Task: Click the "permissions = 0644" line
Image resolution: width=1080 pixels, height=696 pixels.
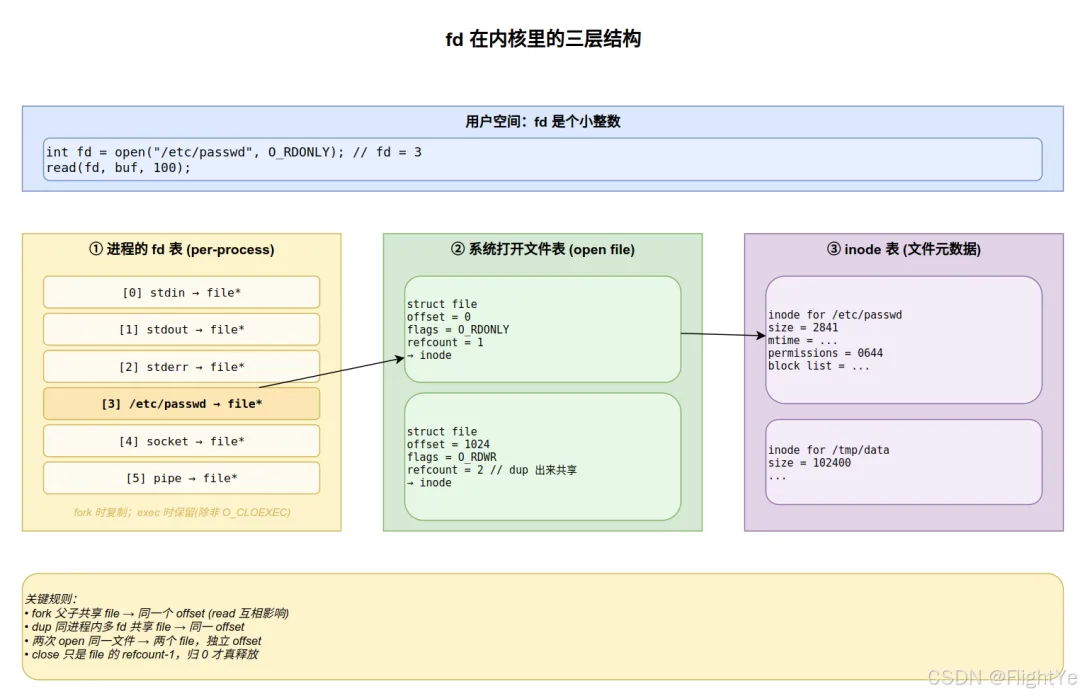Action: 826,353
